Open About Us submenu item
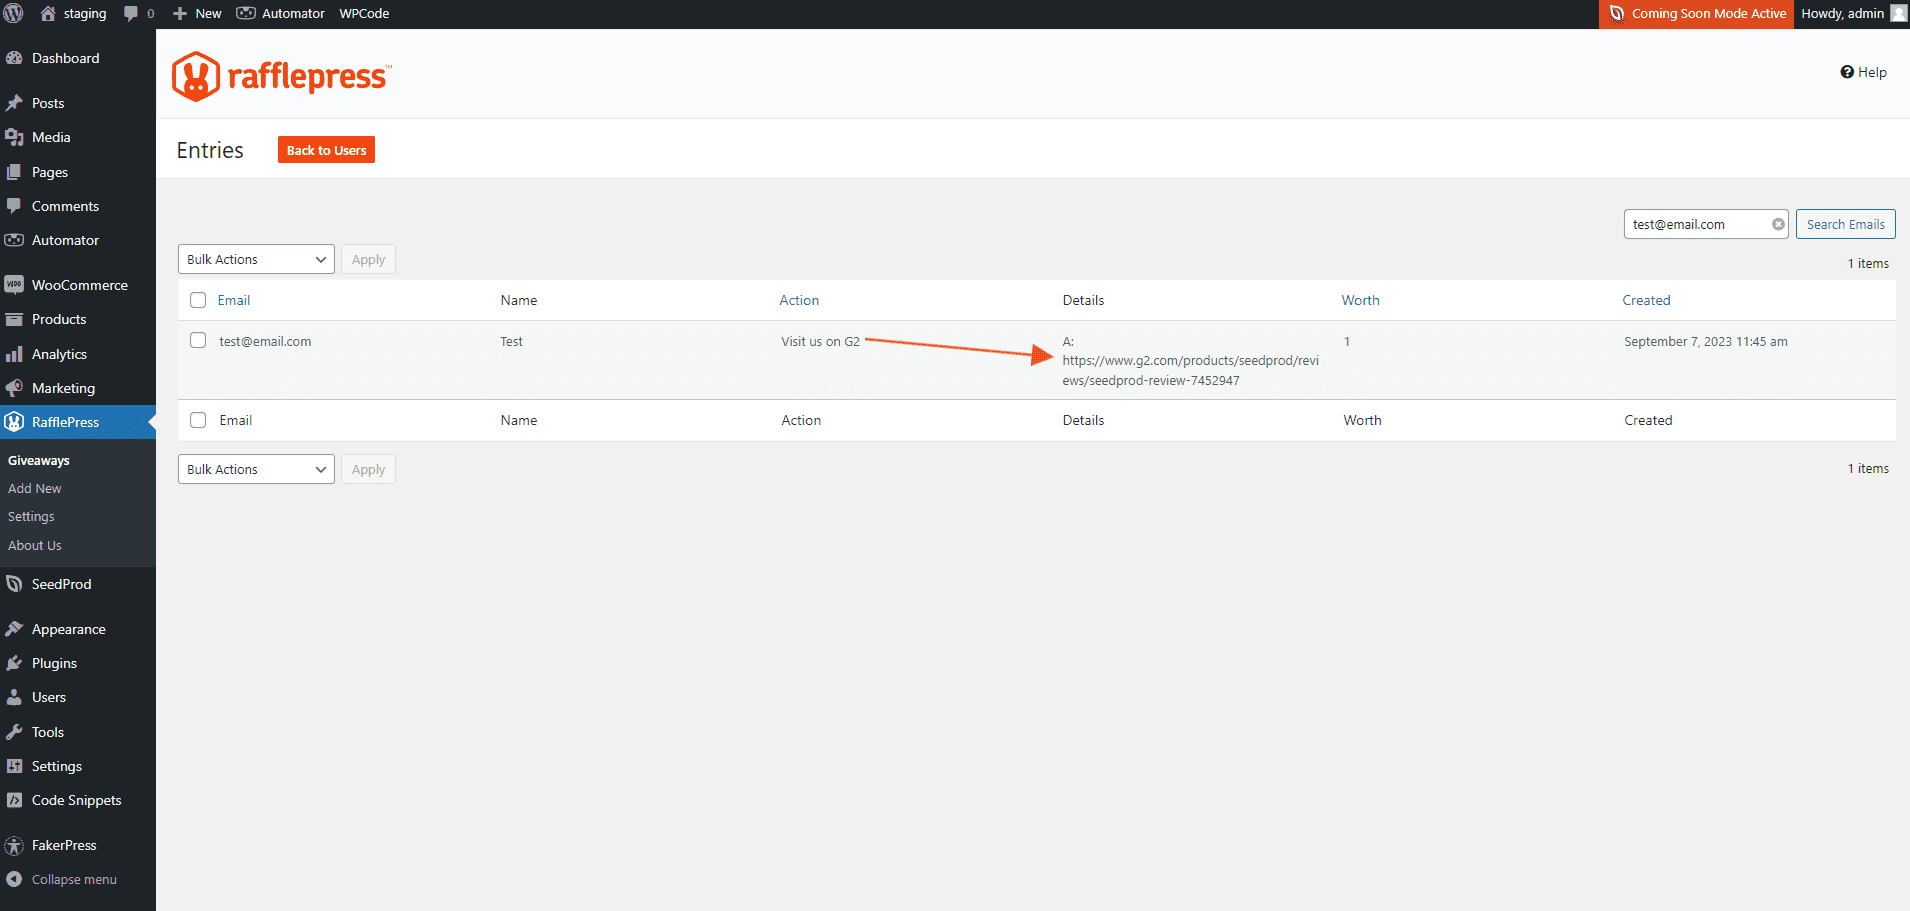The width and height of the screenshot is (1910, 911). click(35, 546)
